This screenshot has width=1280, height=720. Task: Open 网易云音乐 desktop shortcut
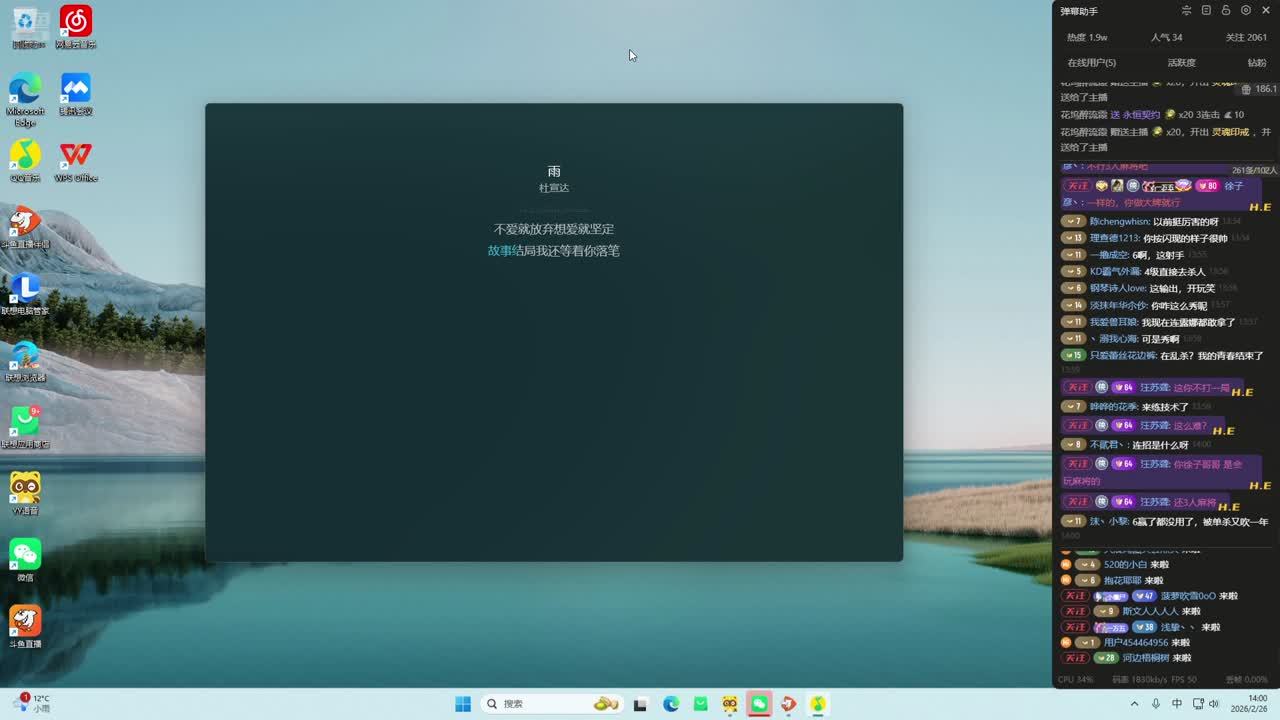pos(76,27)
